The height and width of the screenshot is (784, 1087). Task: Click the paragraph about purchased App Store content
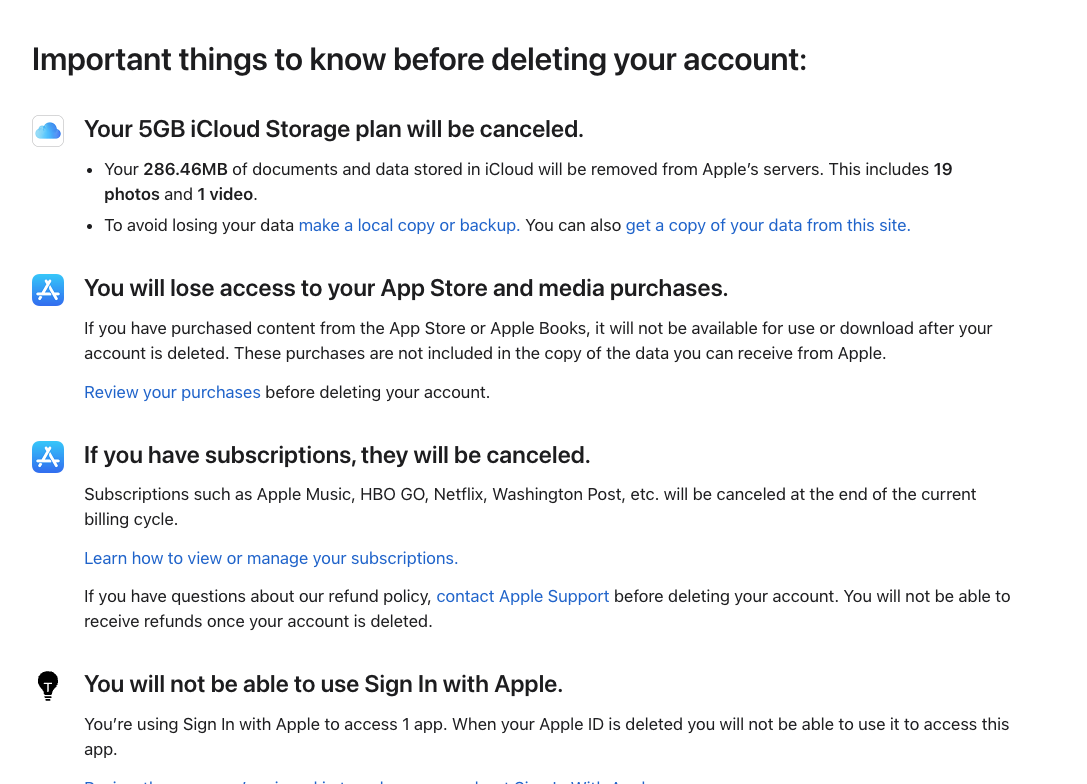(x=538, y=341)
